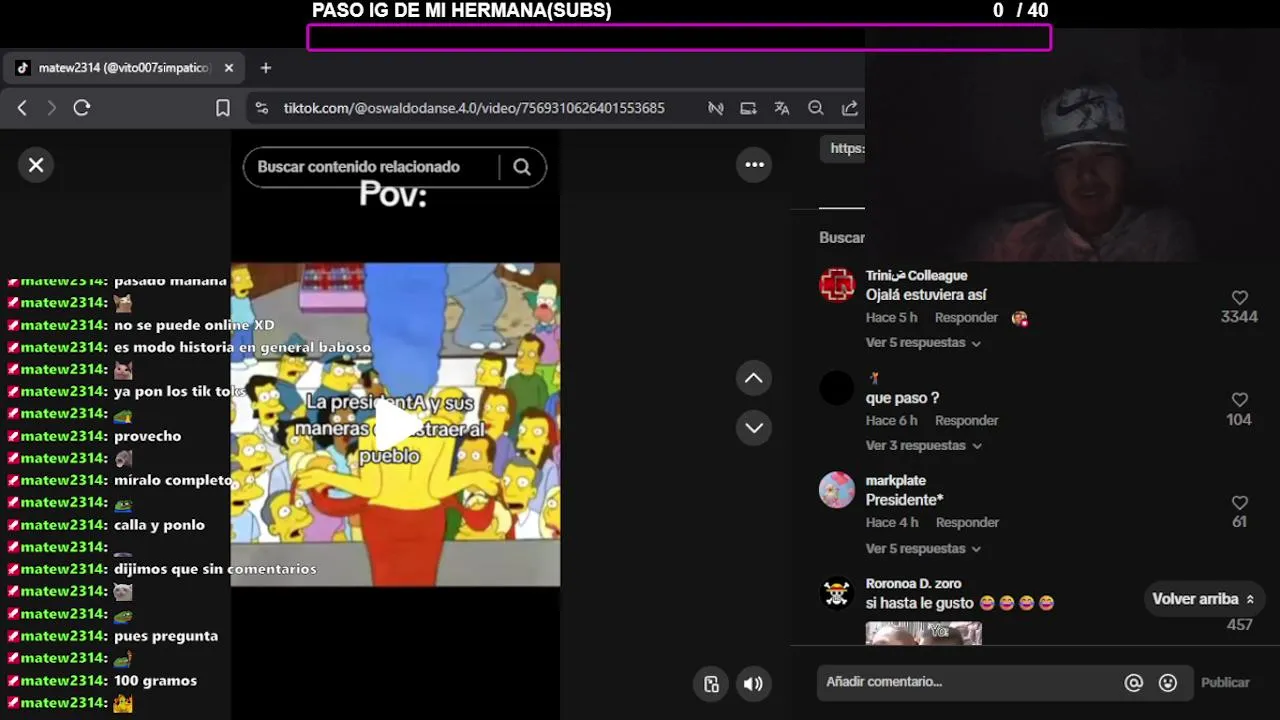The width and height of the screenshot is (1280, 720).
Task: Reply to markplate's comment
Action: [967, 523]
